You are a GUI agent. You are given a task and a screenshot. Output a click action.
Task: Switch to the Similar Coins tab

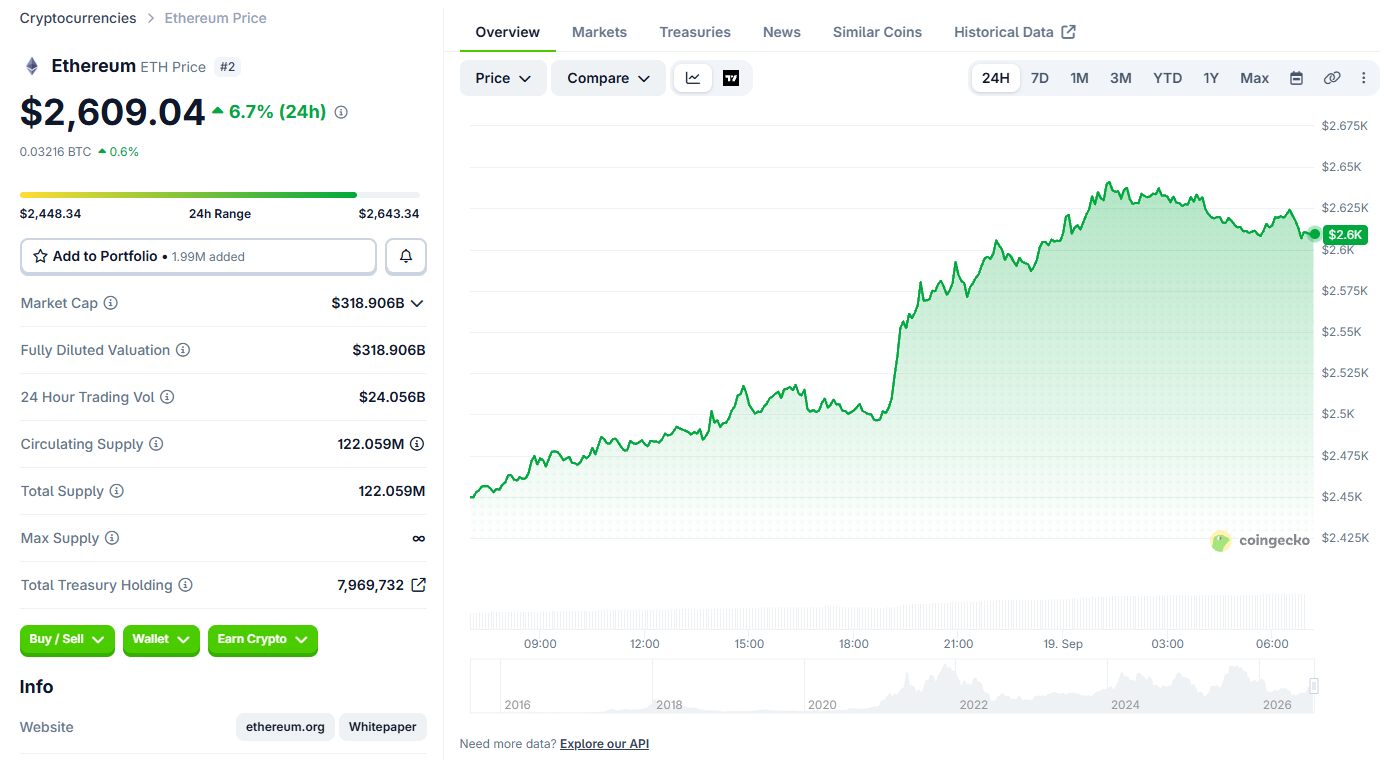pyautogui.click(x=877, y=32)
